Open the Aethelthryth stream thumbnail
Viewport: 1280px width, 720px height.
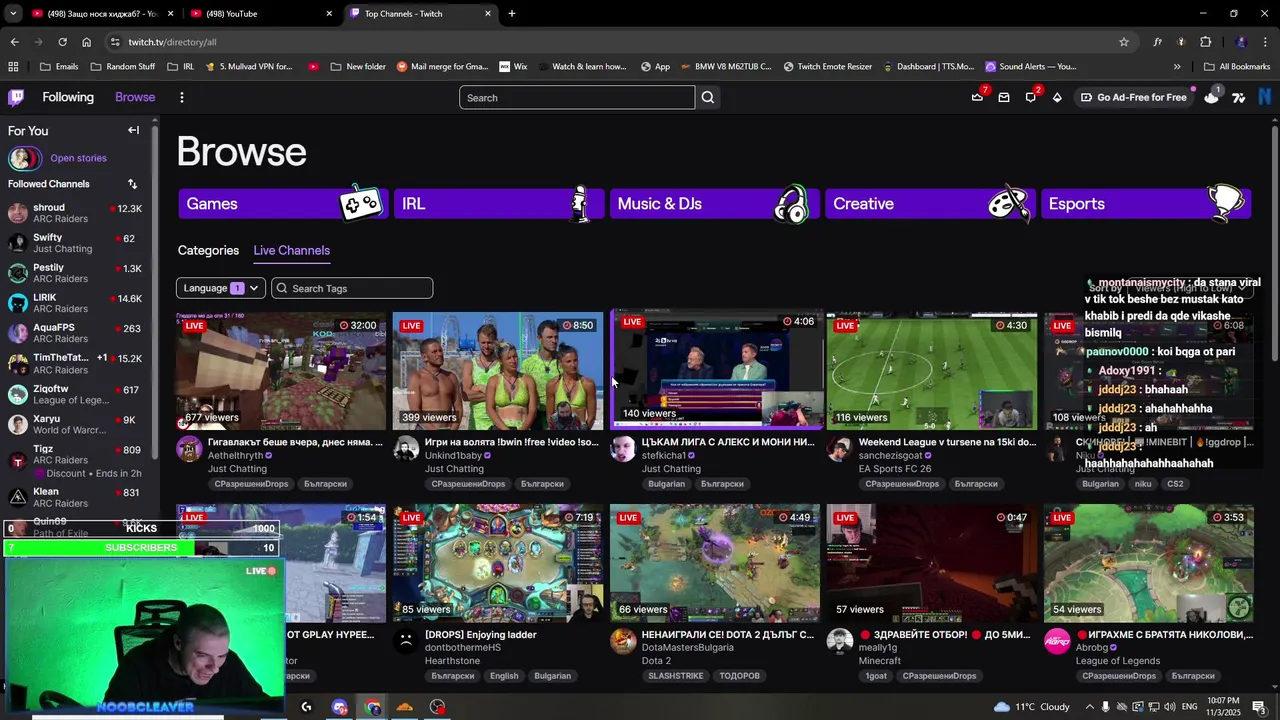[281, 370]
